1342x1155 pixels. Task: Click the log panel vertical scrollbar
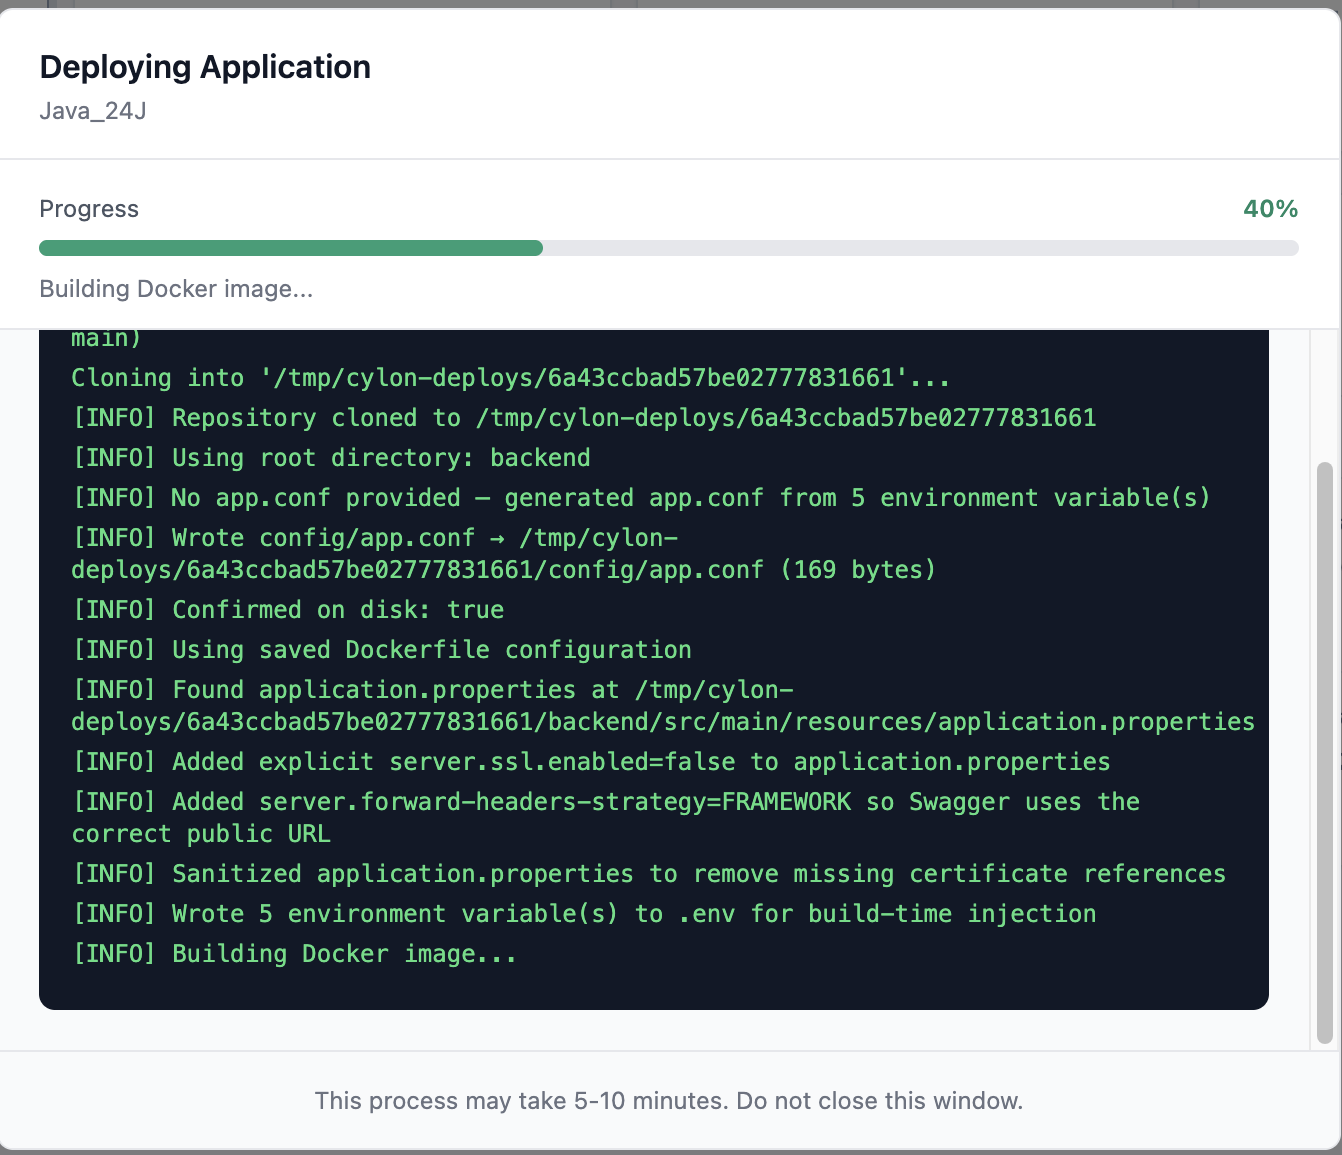(1325, 752)
